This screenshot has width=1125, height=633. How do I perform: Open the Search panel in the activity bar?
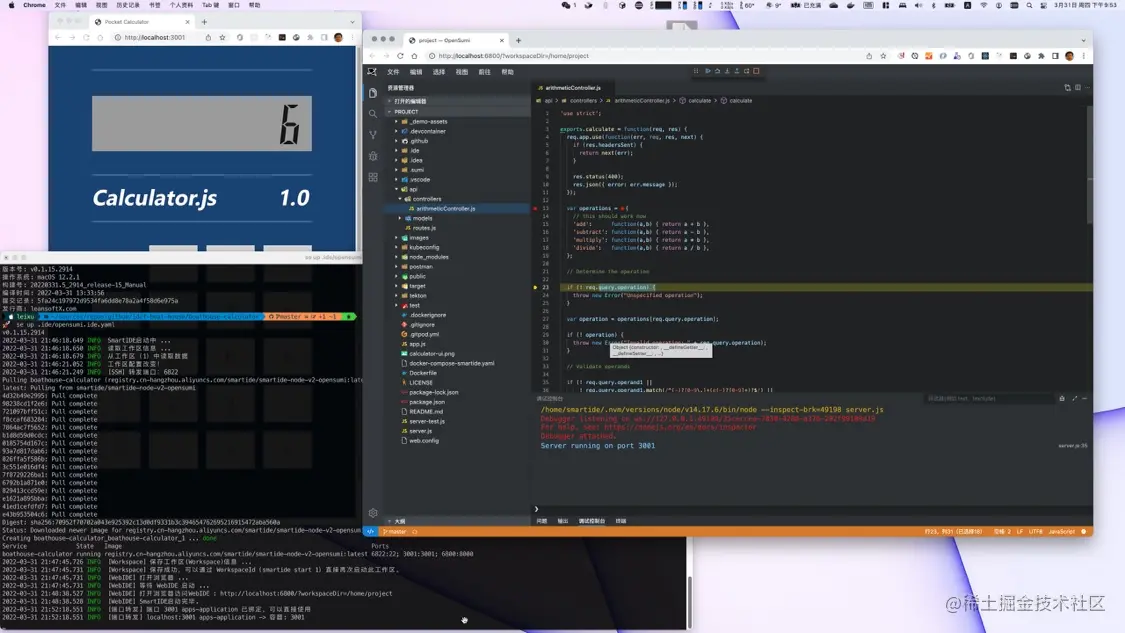pos(373,114)
